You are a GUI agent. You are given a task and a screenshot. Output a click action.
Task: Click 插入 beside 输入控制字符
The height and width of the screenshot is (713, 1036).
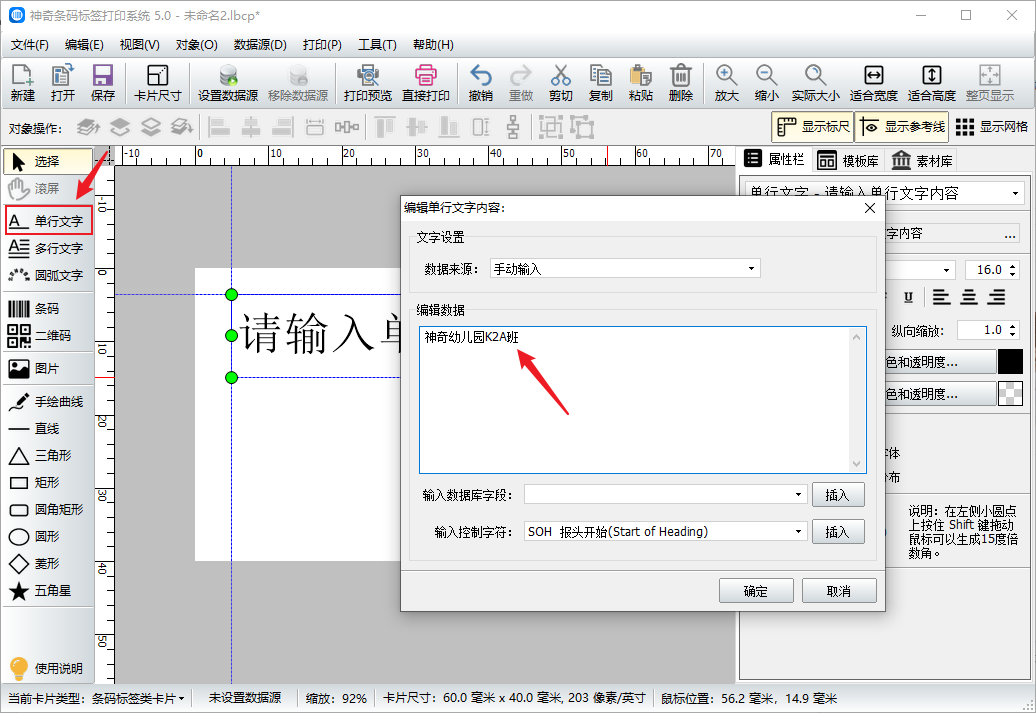(x=838, y=532)
